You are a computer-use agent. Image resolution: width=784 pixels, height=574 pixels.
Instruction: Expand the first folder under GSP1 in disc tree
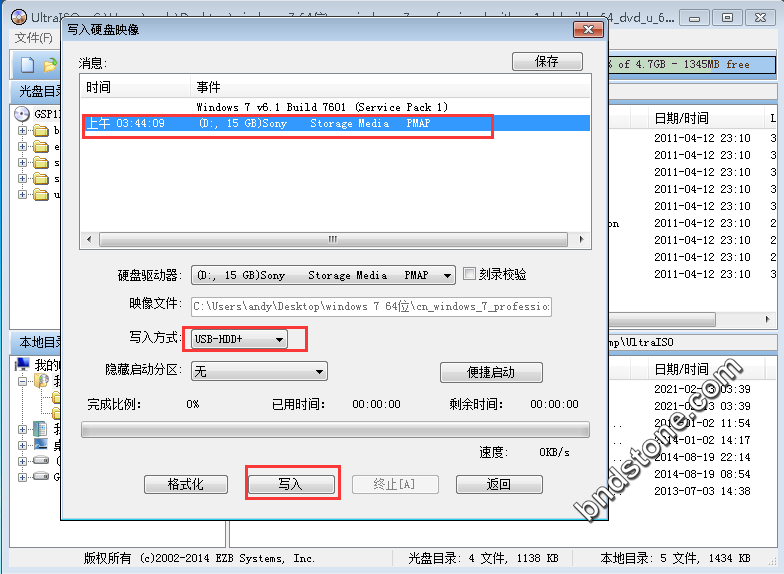tap(22, 130)
